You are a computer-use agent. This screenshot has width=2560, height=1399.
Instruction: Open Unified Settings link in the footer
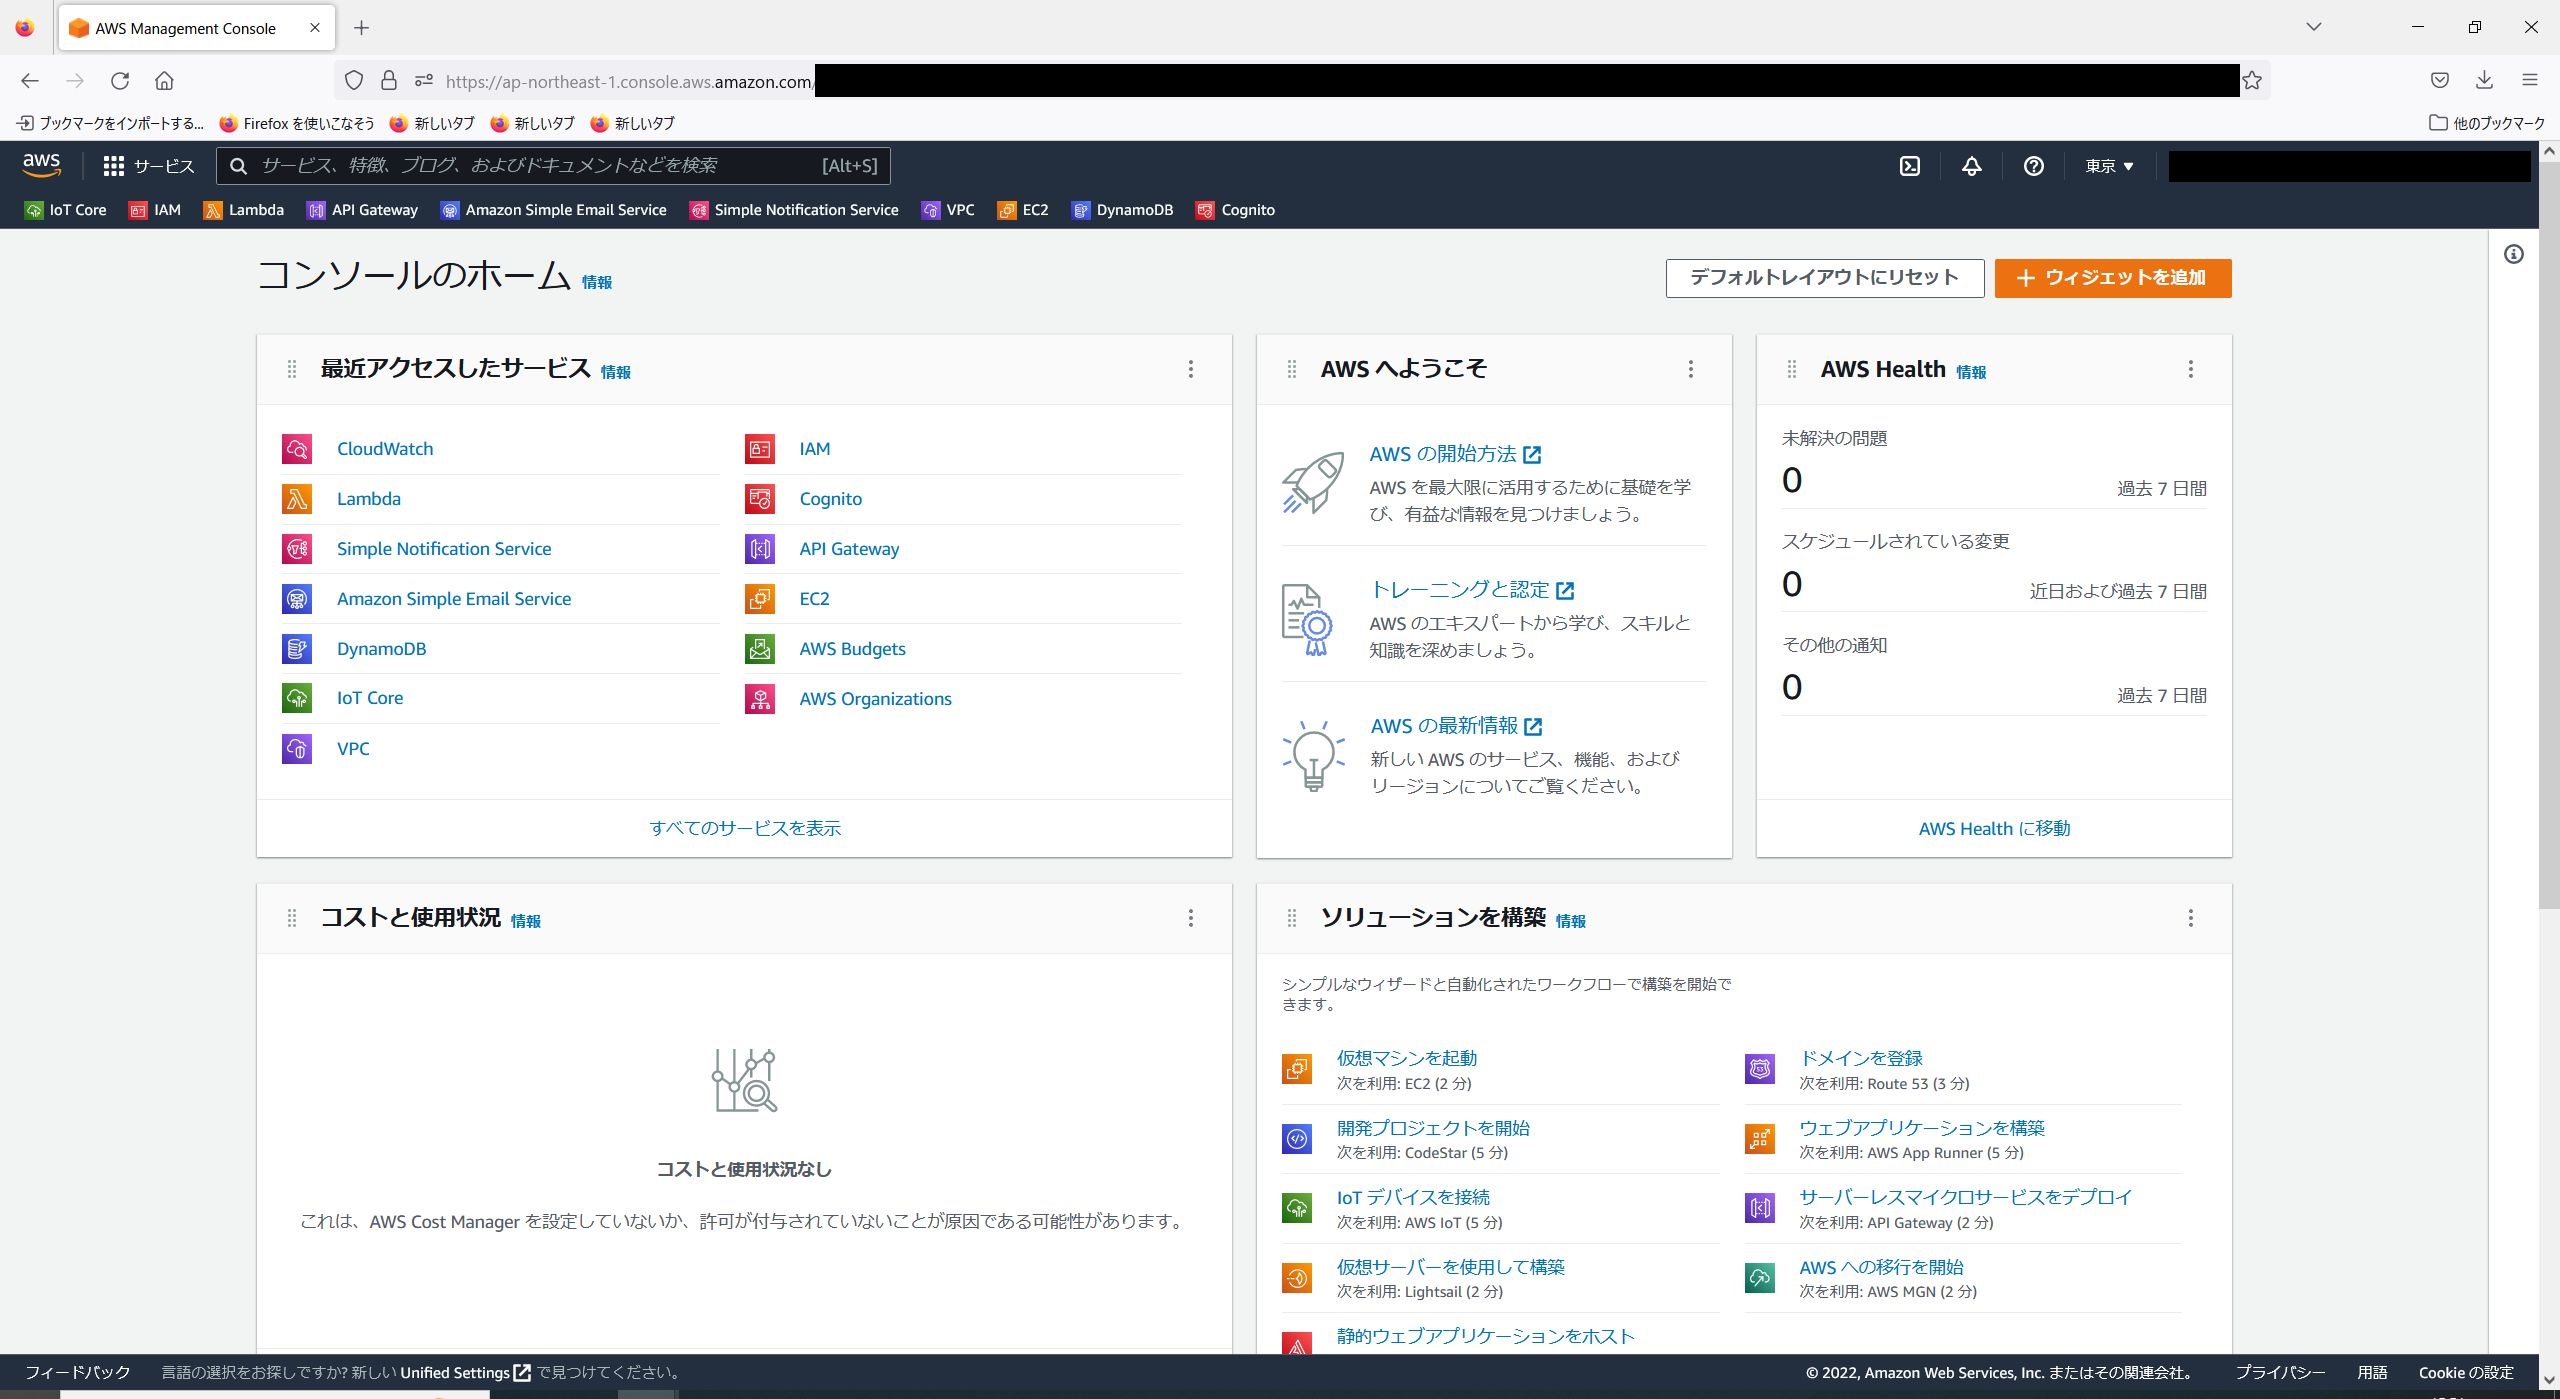(x=466, y=1372)
